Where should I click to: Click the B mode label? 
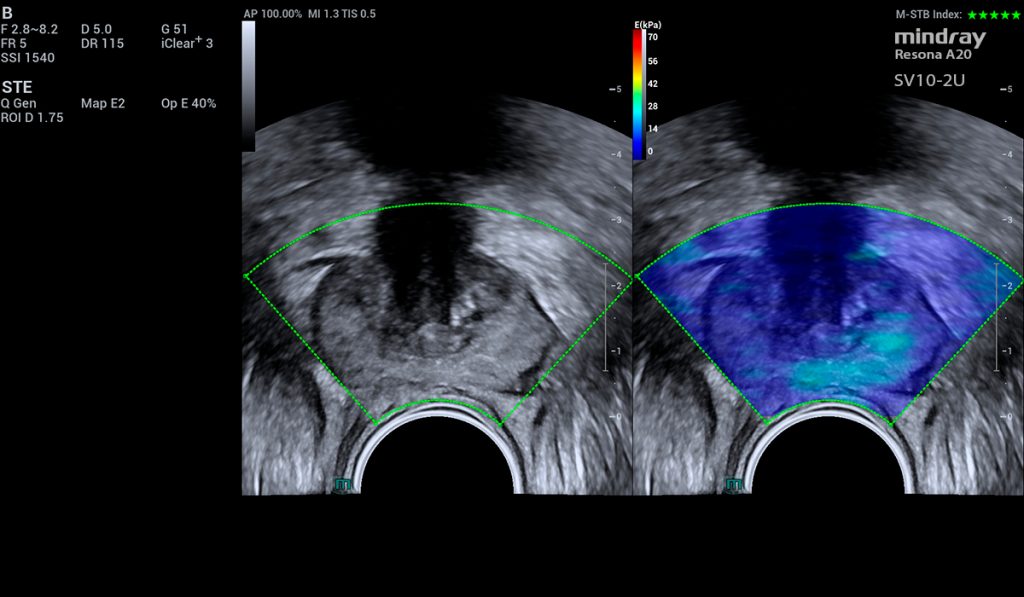click(x=7, y=13)
